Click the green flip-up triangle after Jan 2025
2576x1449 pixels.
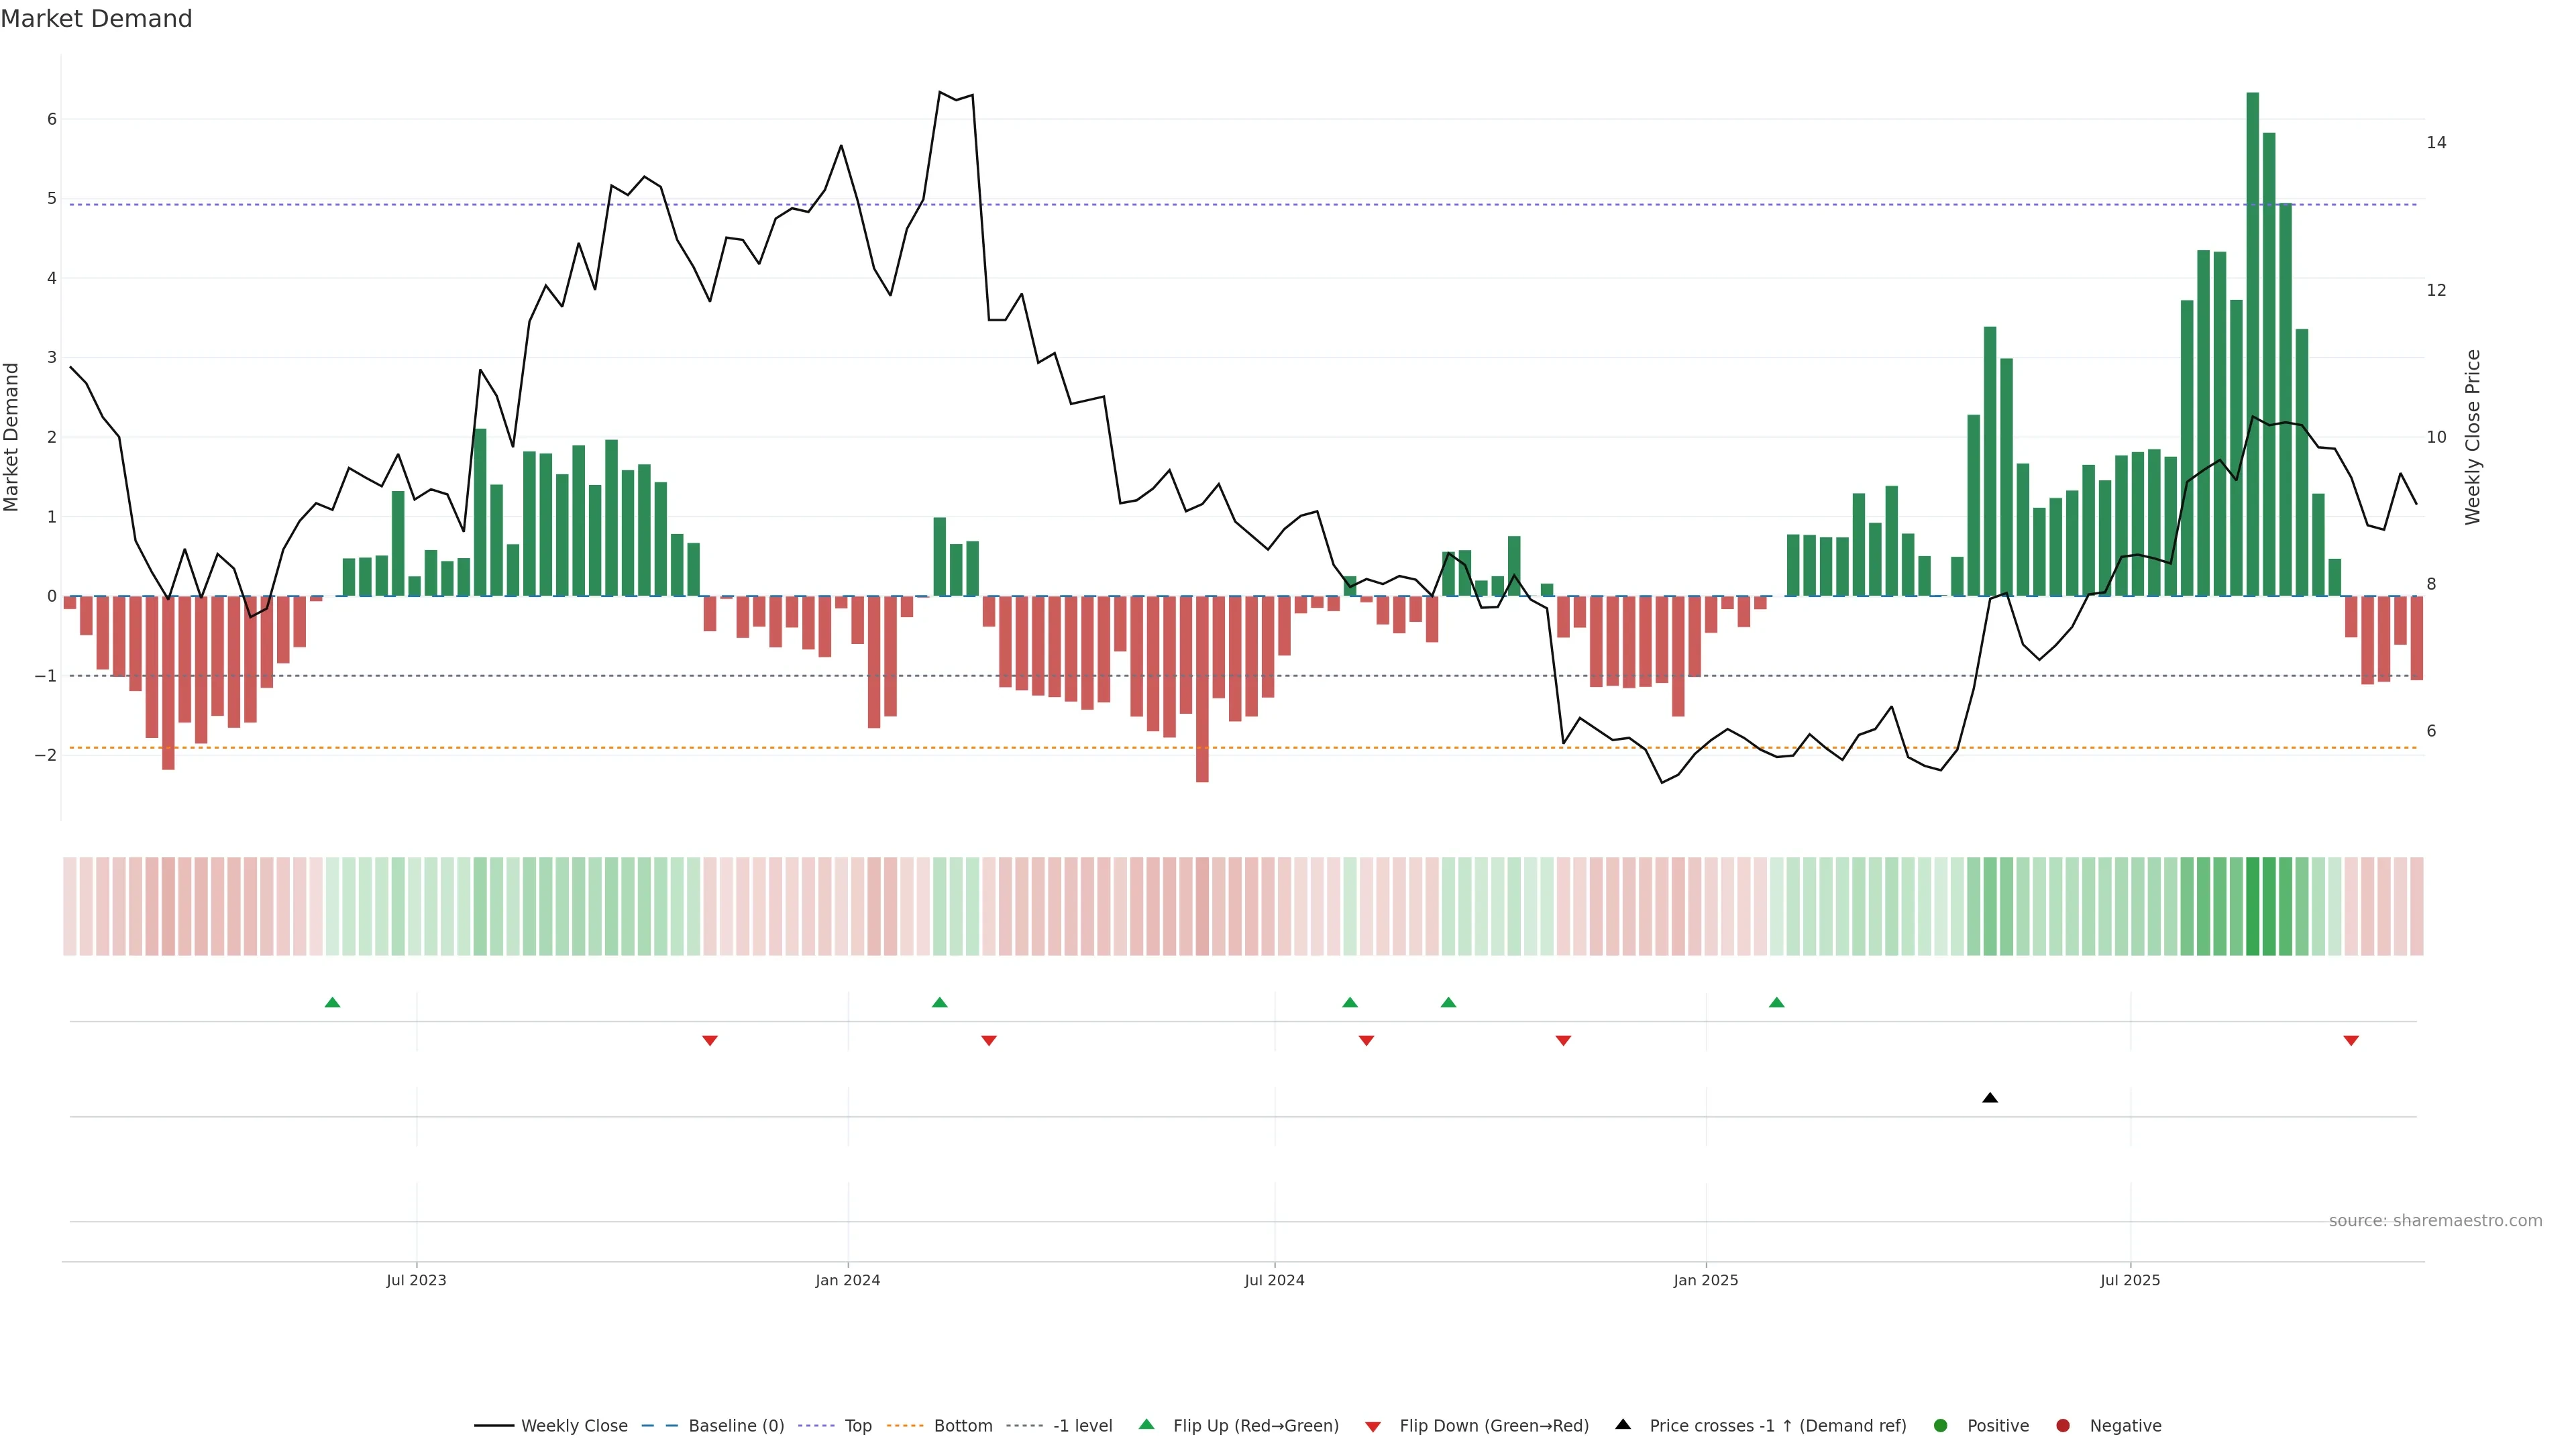coord(1776,1002)
